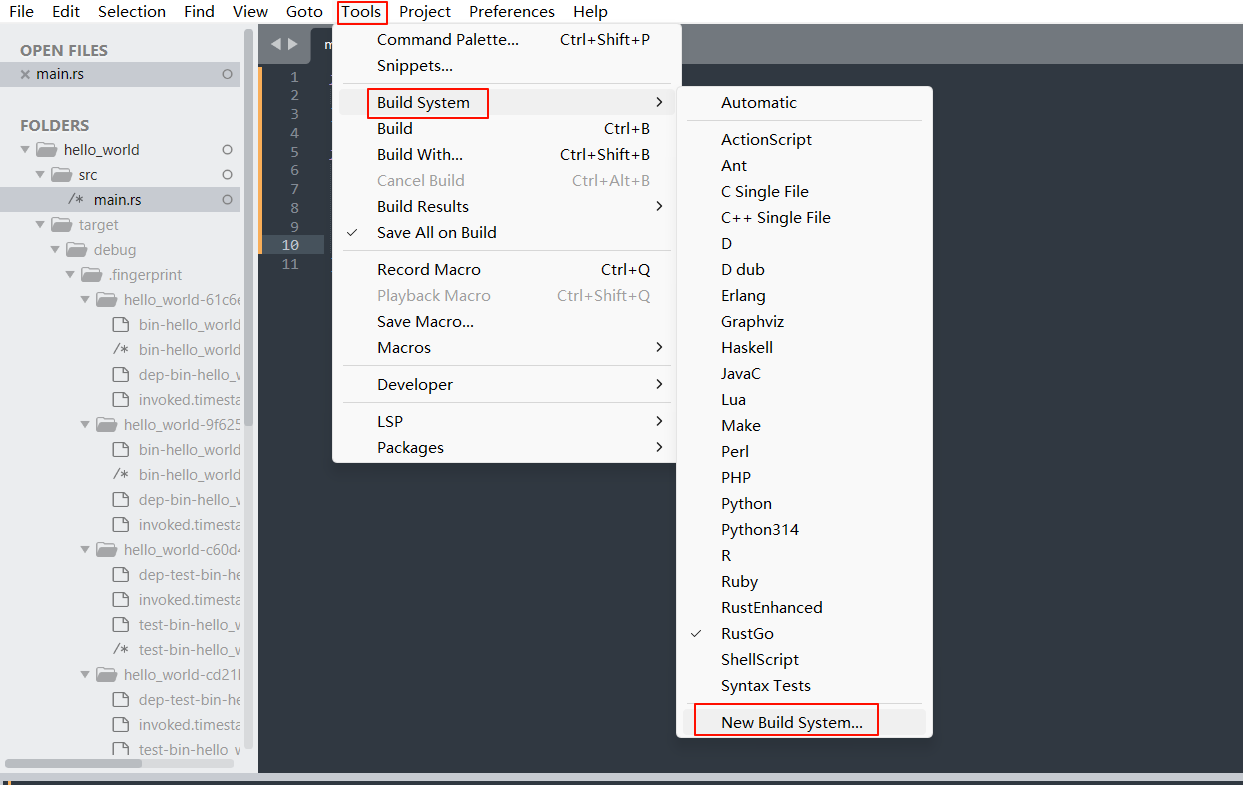Toggle Save All on Build option
Viewport: 1243px width, 785px height.
(x=436, y=232)
